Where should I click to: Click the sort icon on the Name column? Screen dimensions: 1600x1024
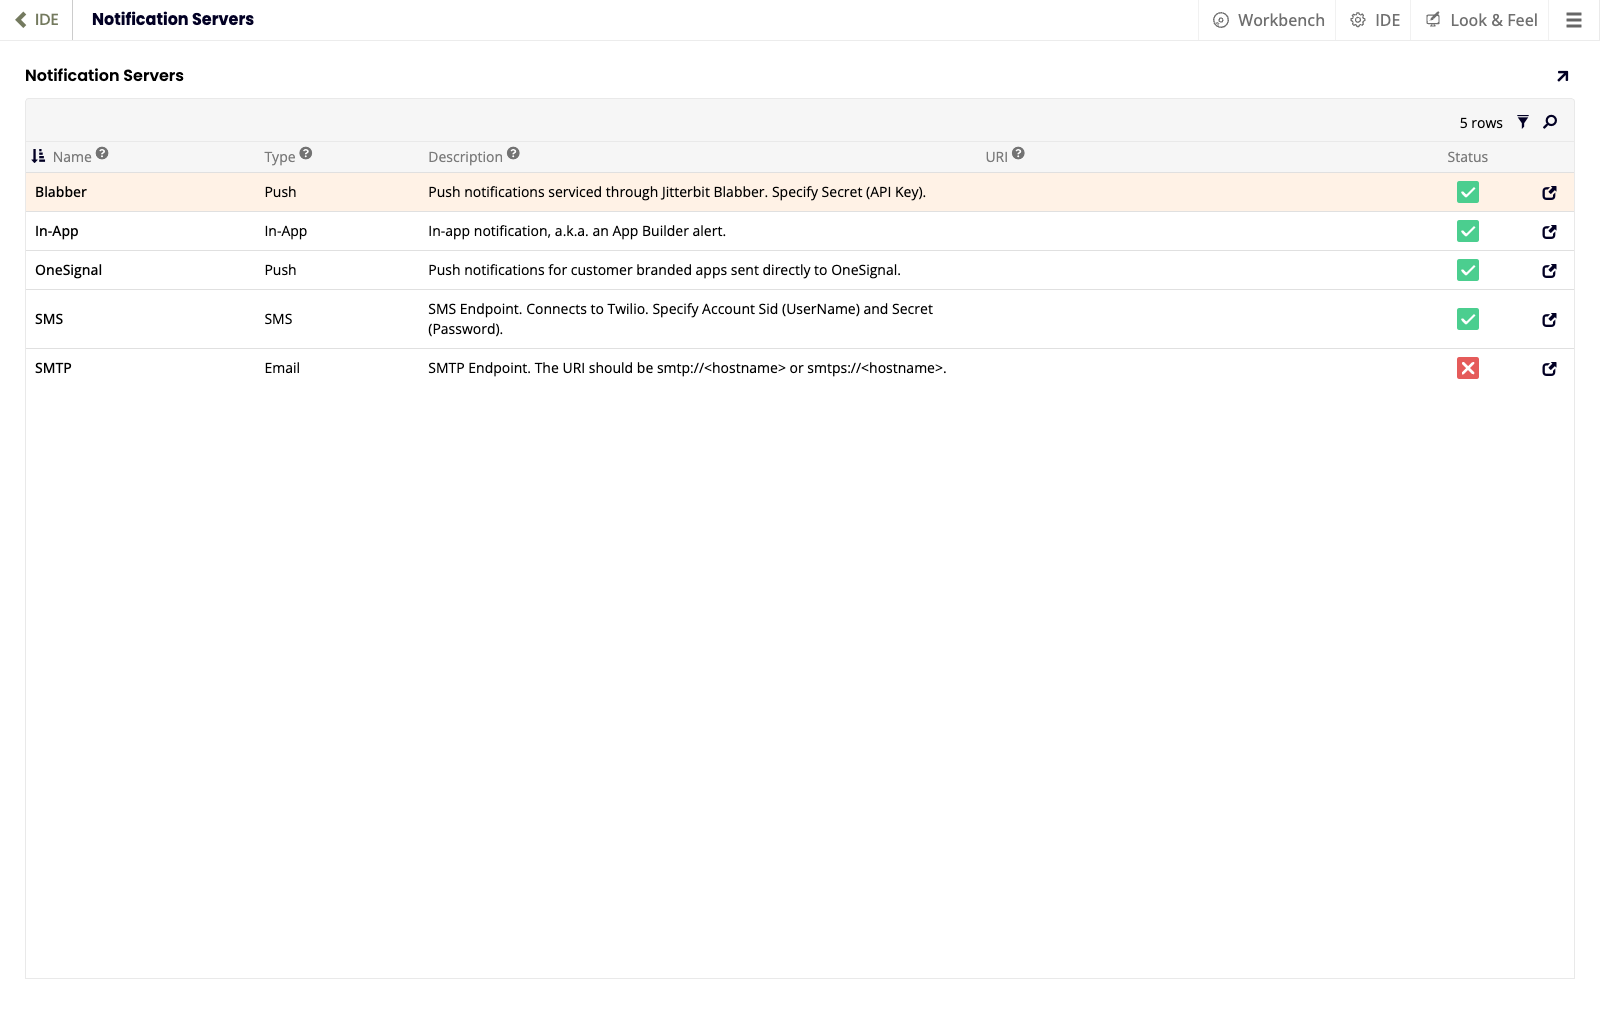[x=38, y=156]
